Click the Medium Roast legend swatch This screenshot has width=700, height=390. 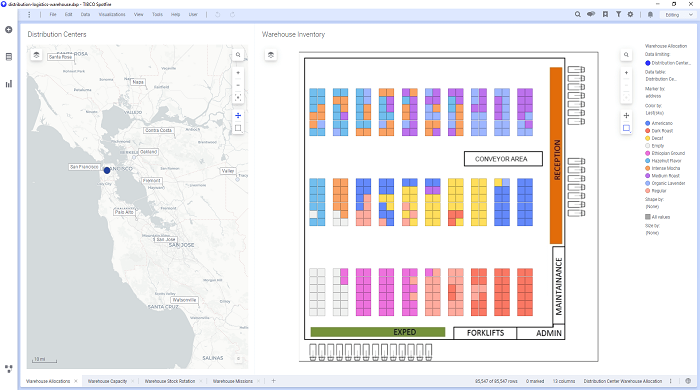648,176
